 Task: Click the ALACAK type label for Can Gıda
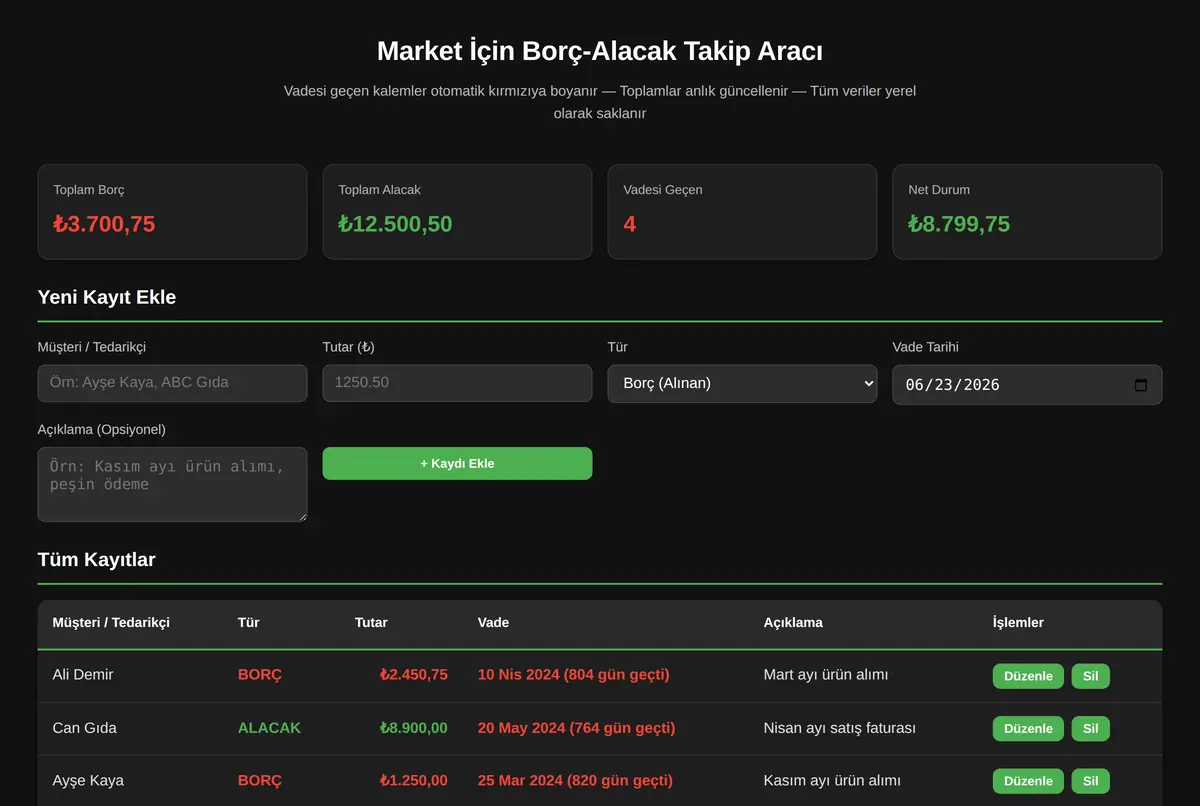point(269,728)
